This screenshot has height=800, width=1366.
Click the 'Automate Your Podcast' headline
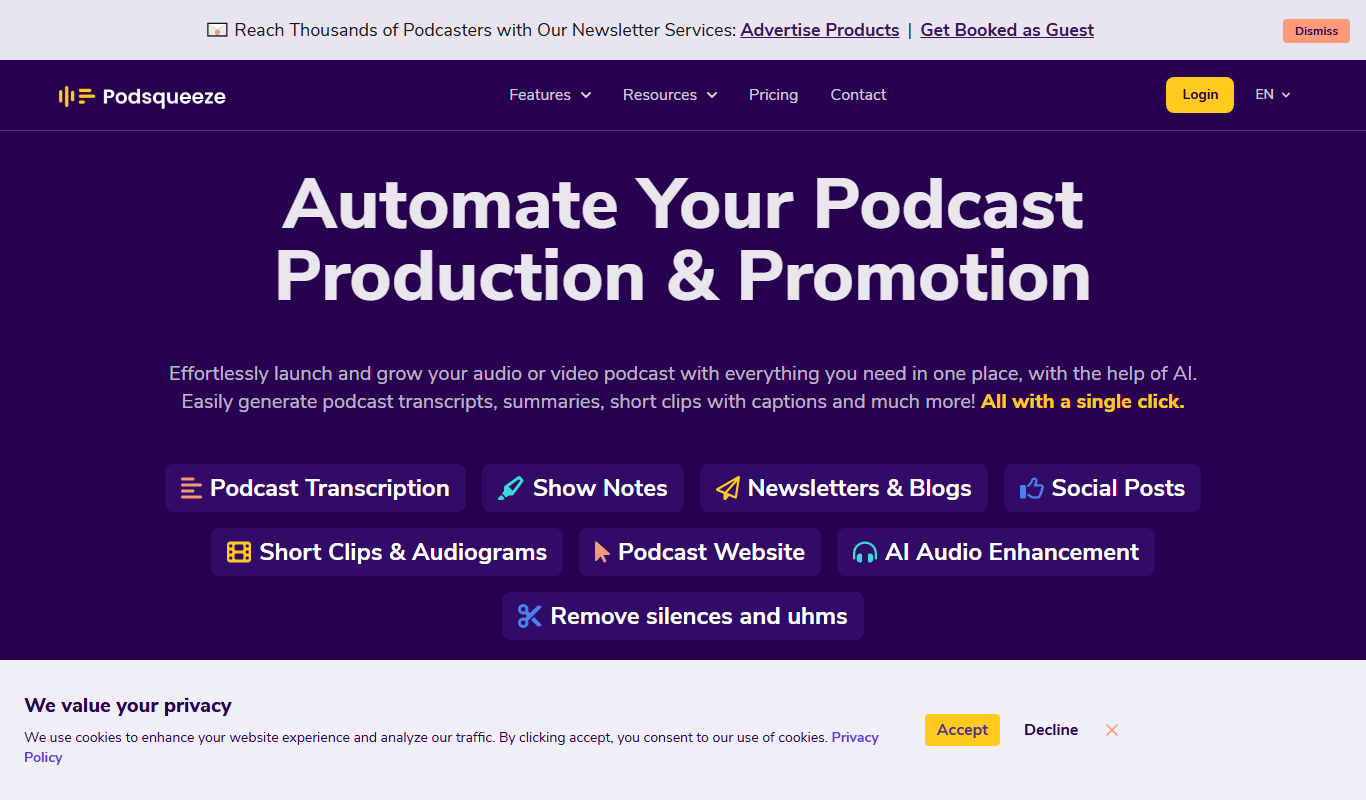(683, 204)
